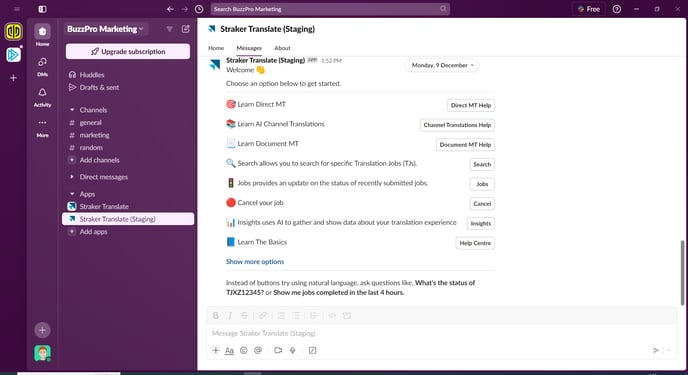The image size is (688, 375).
Task: Attach a file with plus icon
Action: click(x=215, y=350)
